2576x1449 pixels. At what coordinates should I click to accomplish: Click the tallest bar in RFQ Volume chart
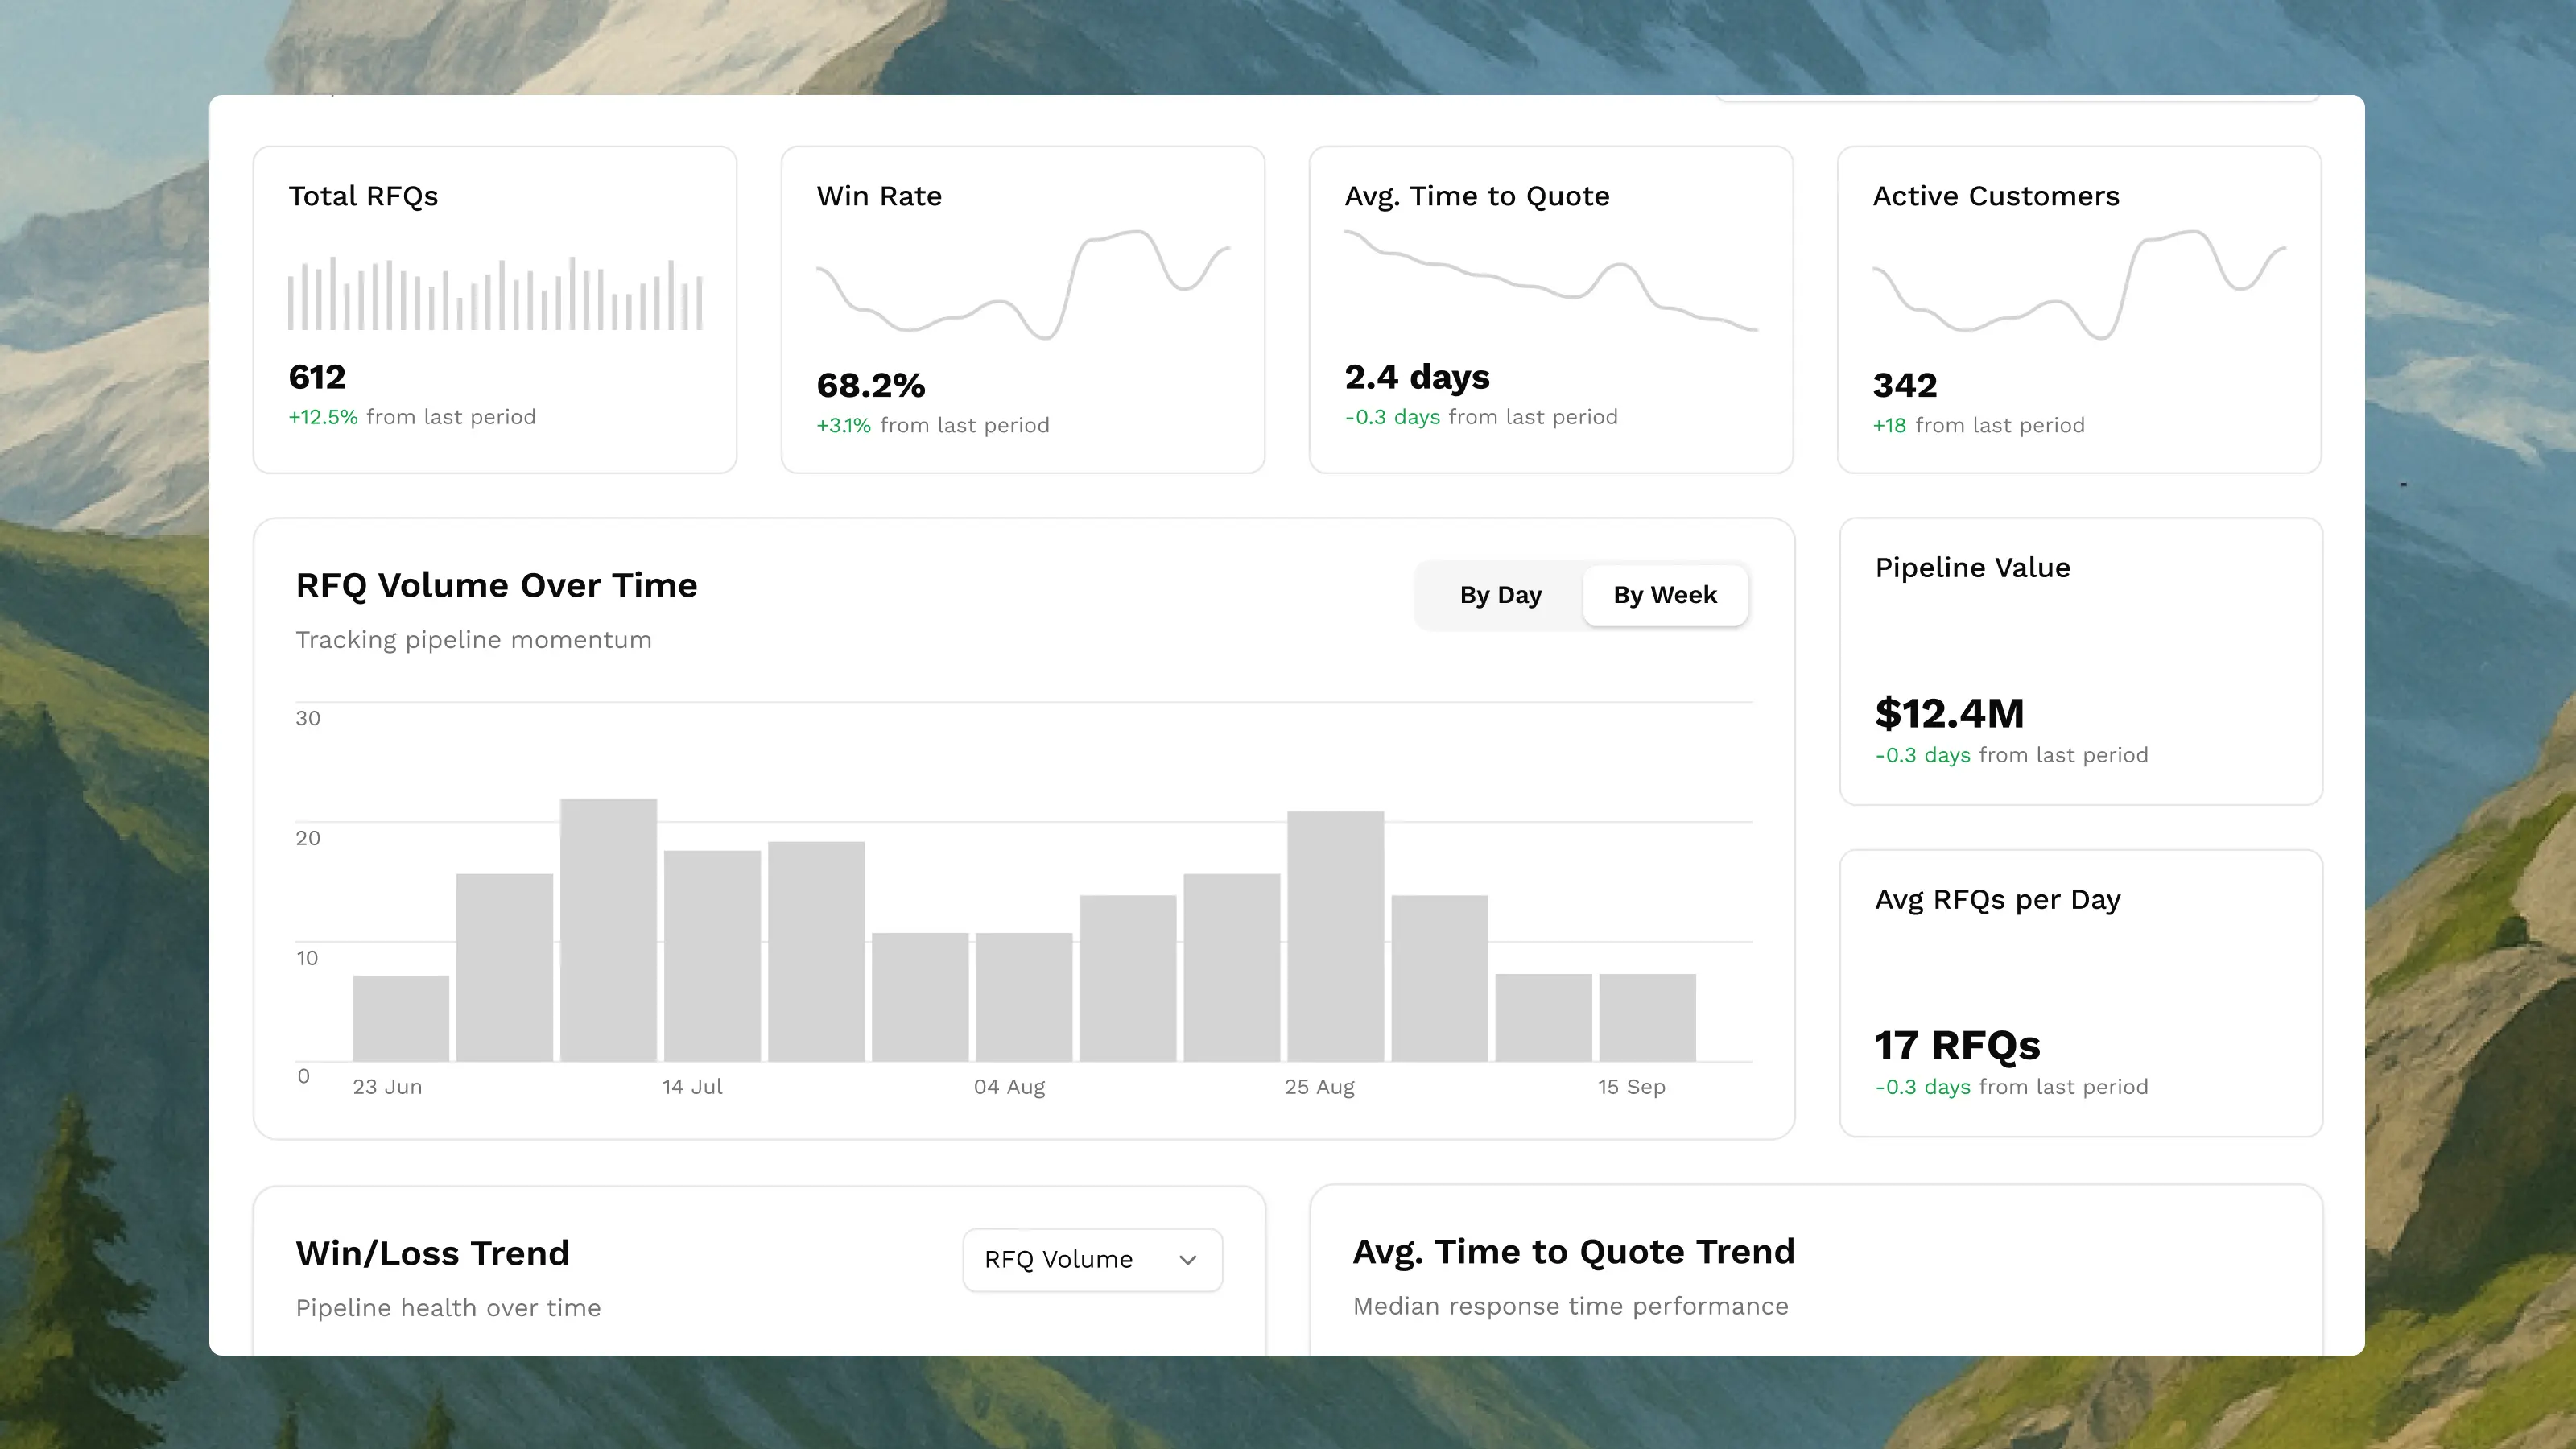pyautogui.click(x=608, y=930)
